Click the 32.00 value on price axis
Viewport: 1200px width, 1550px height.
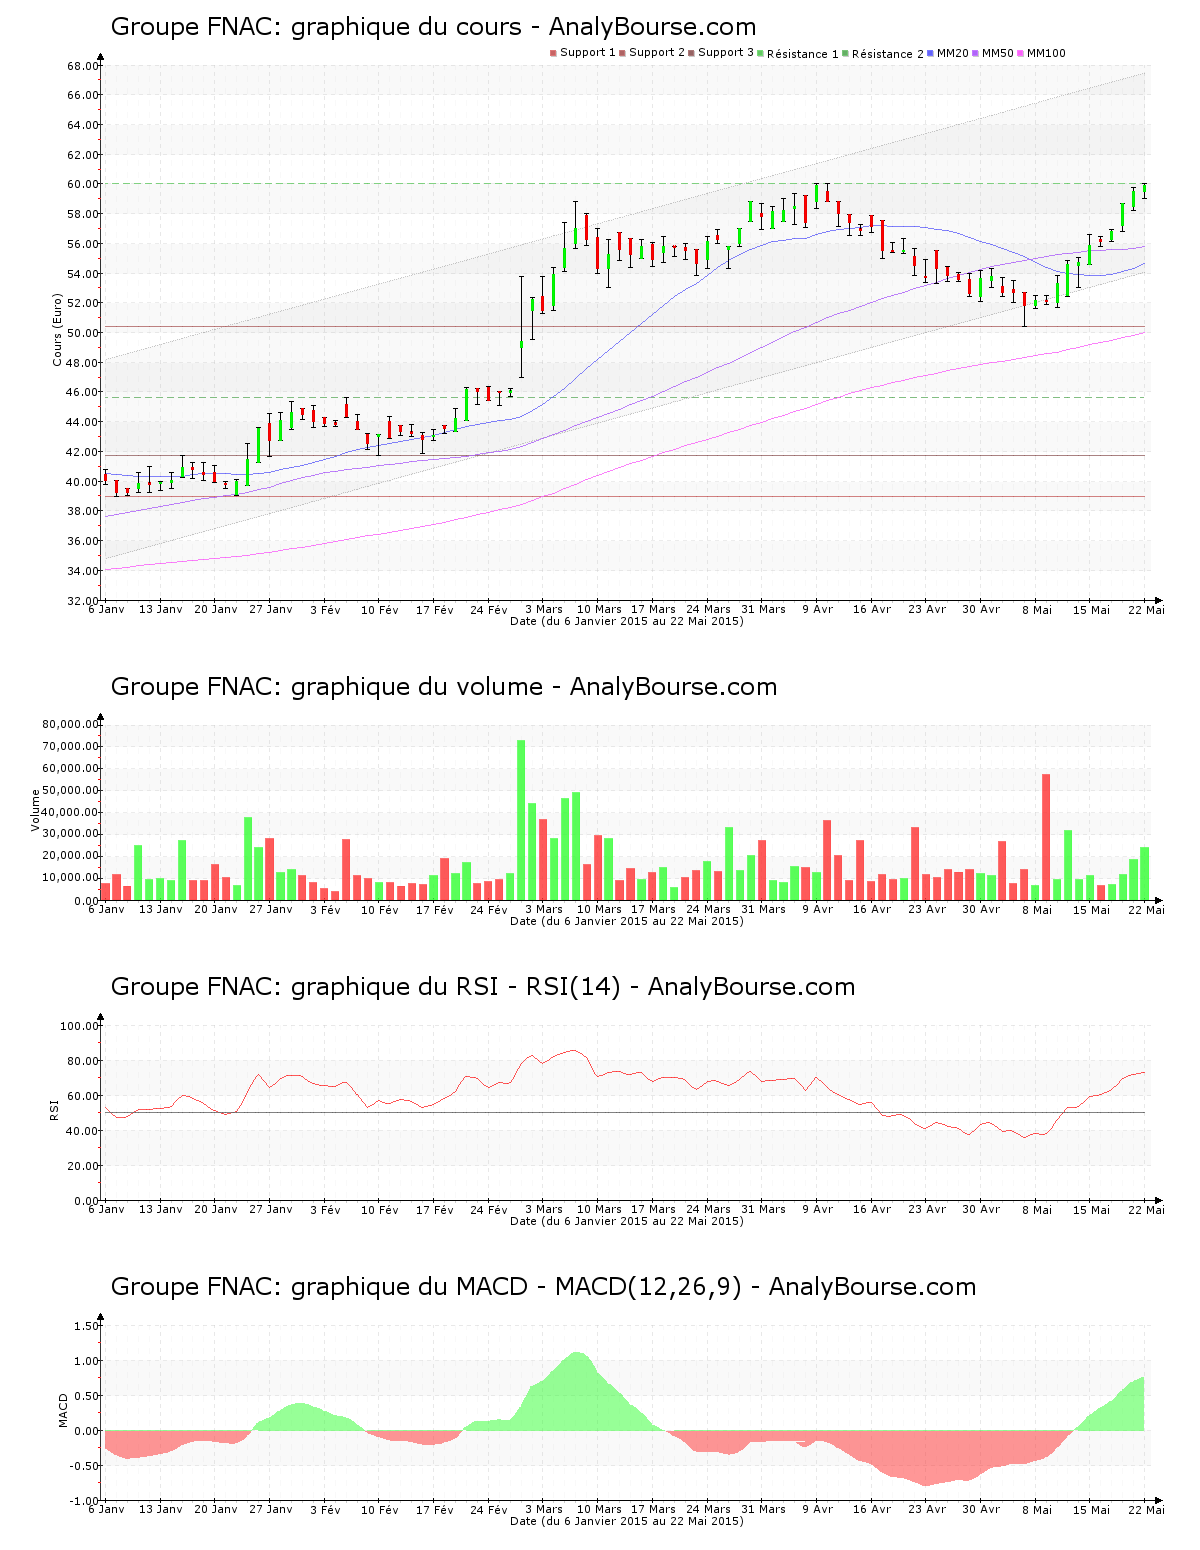[x=83, y=600]
